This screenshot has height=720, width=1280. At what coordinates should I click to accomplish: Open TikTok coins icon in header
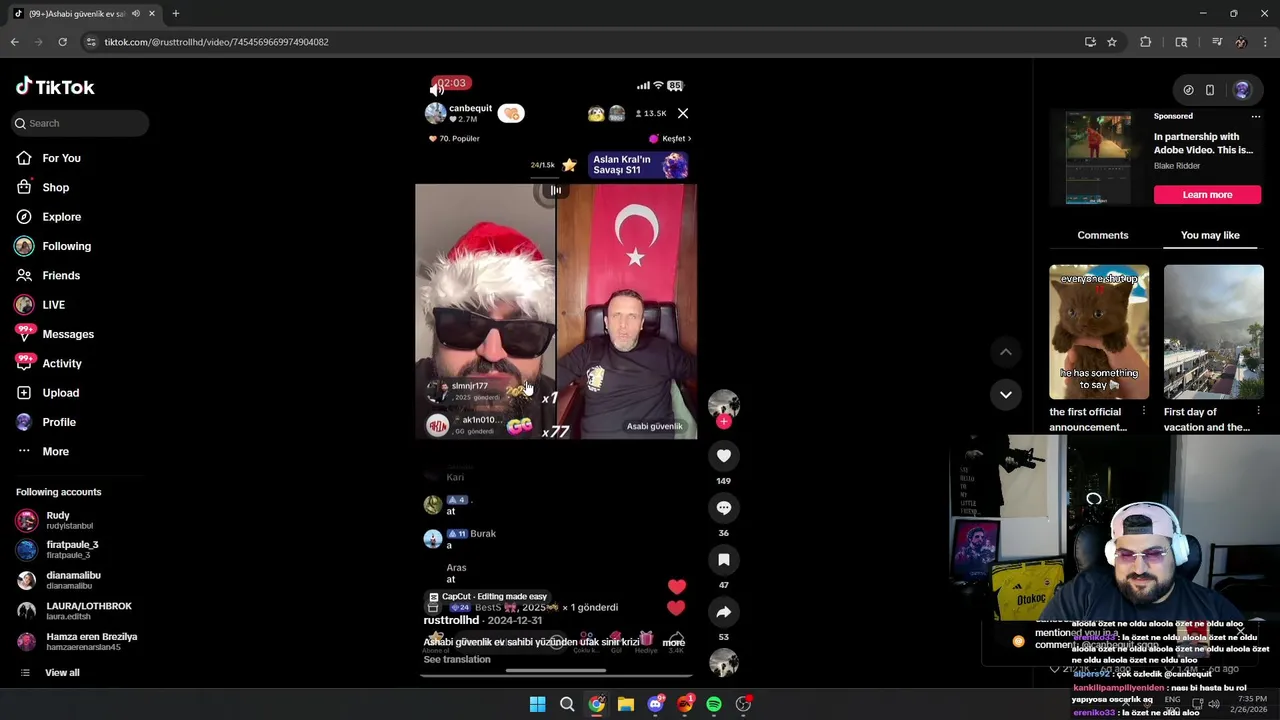[1188, 90]
